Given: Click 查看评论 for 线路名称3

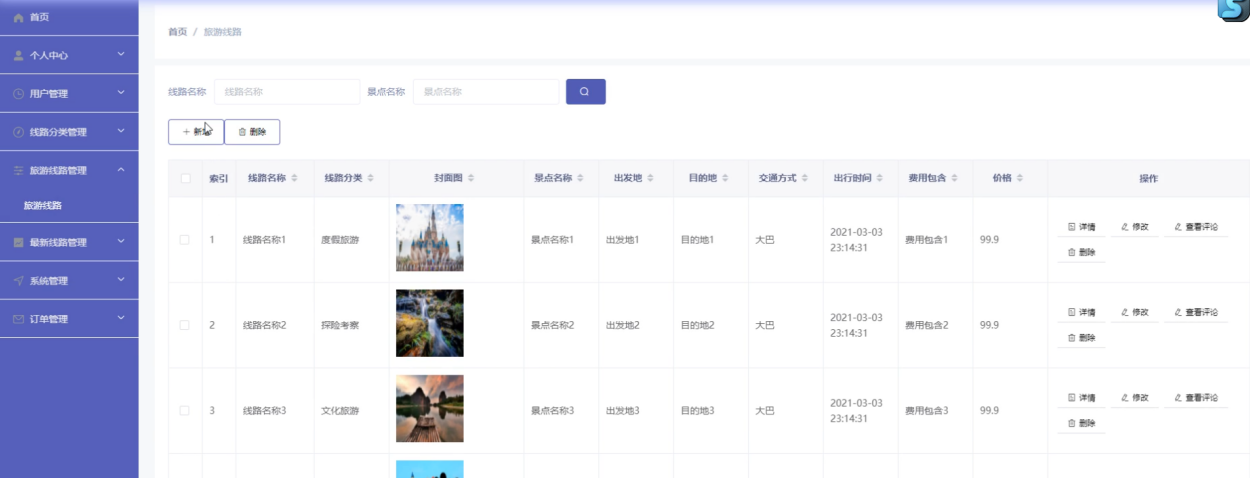Looking at the screenshot, I should (x=1196, y=398).
